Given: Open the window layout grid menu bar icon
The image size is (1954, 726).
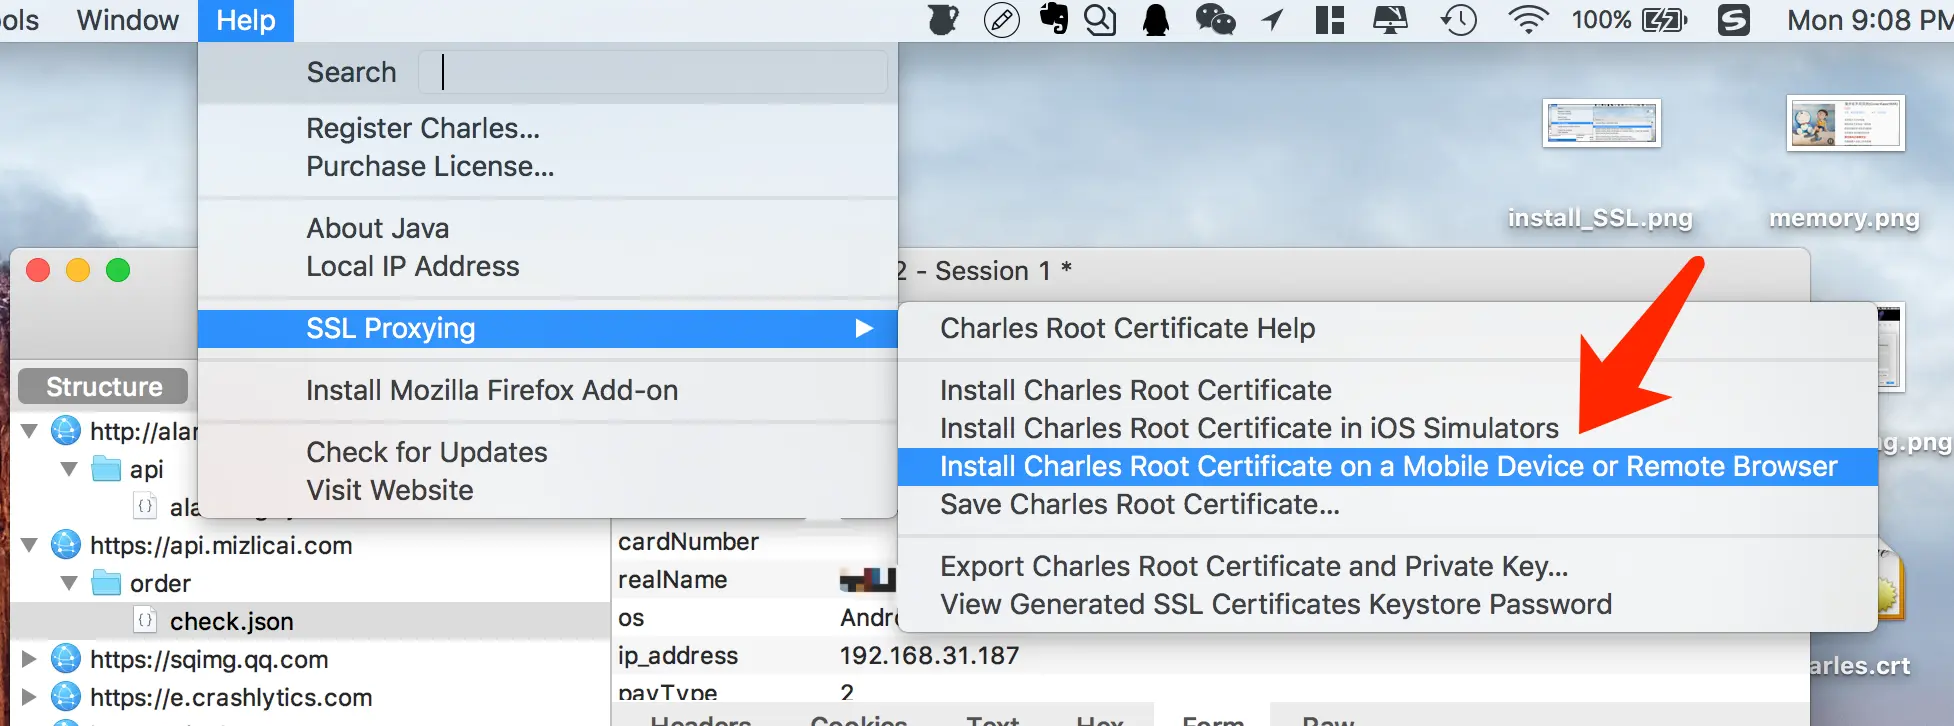Looking at the screenshot, I should click(x=1330, y=20).
